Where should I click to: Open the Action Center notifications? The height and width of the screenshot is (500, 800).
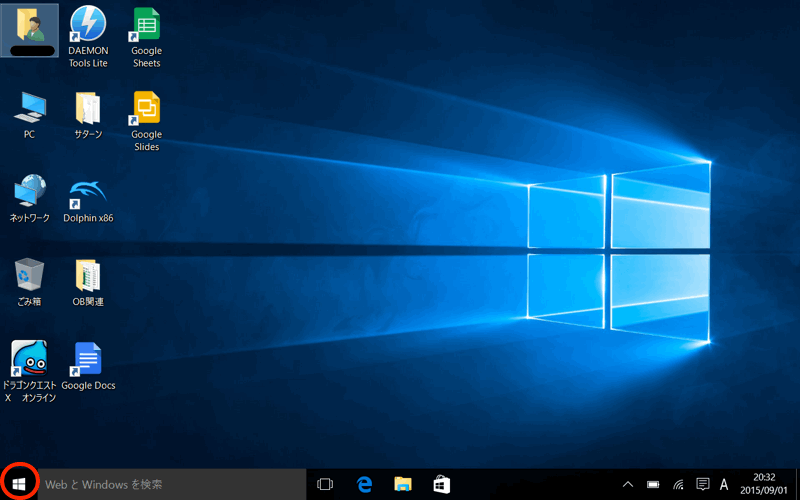click(702, 484)
